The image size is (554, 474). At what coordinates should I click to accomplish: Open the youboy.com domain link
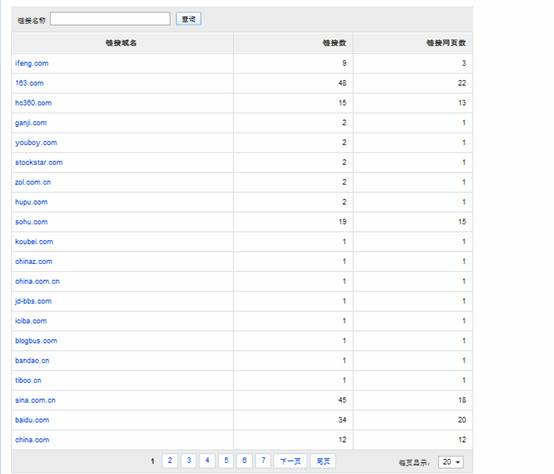[x=36, y=143]
